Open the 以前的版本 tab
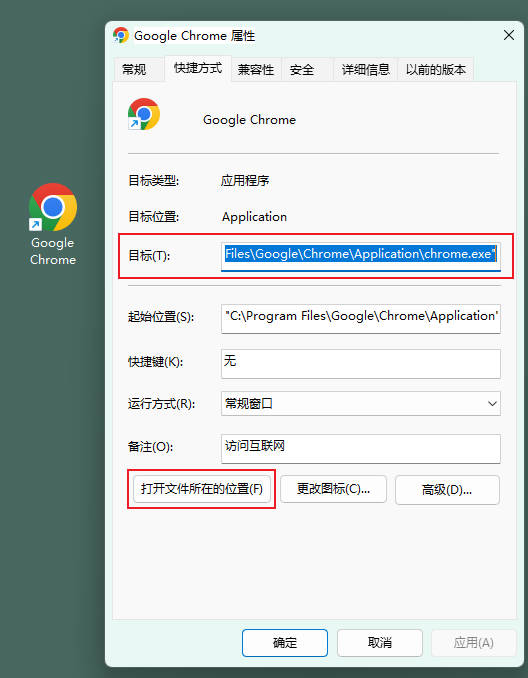 (x=435, y=69)
